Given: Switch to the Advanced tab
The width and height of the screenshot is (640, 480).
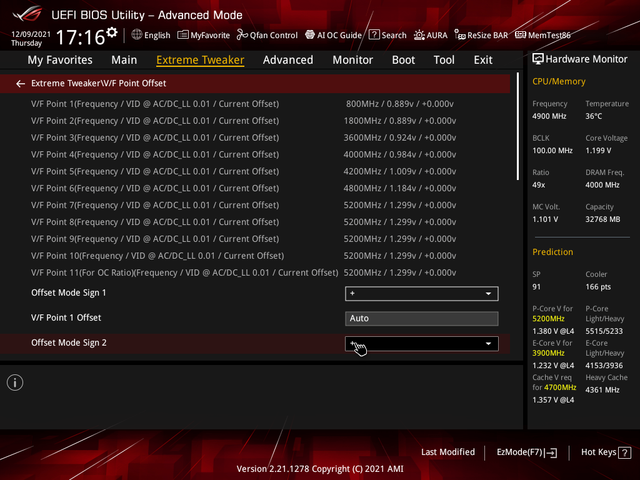Looking at the screenshot, I should 288,60.
